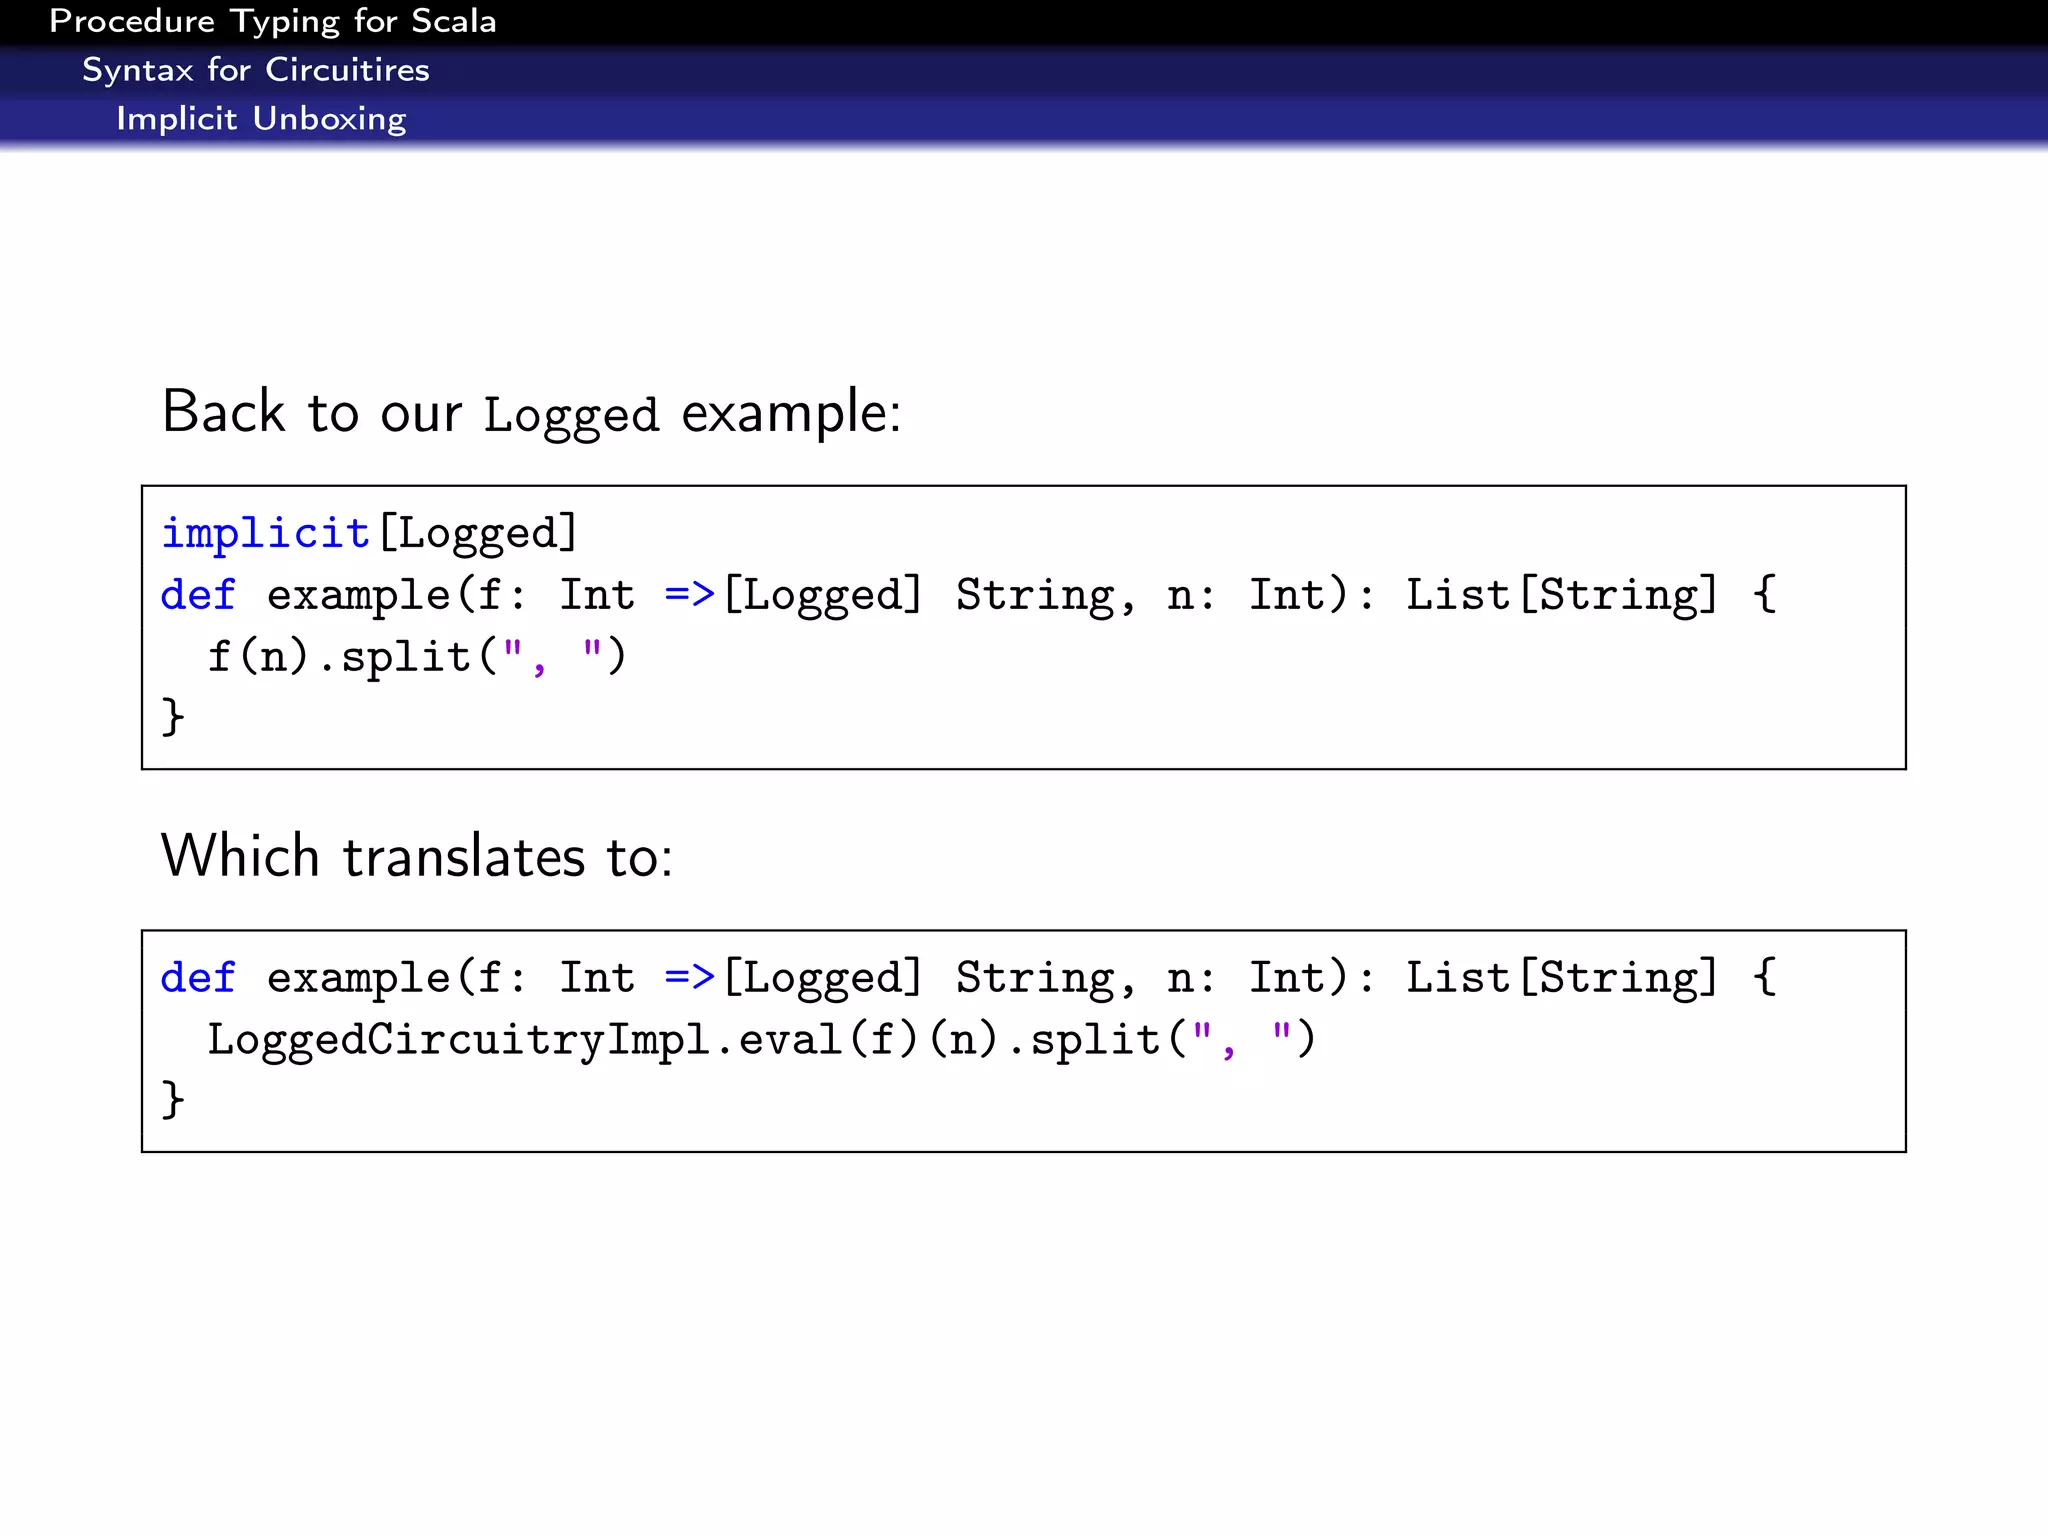
Task: Click the "Procedure Typing for Scala" title link
Action: pos(272,21)
